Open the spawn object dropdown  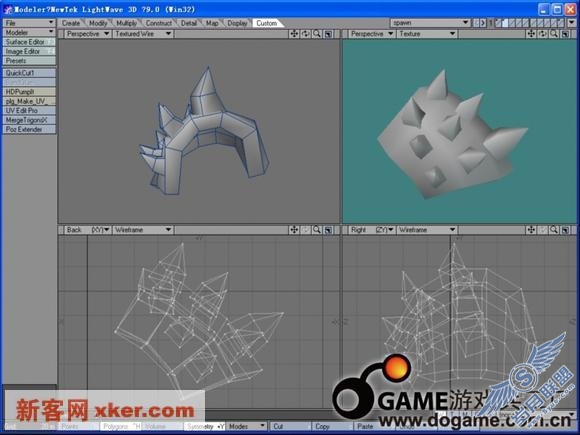click(x=430, y=23)
